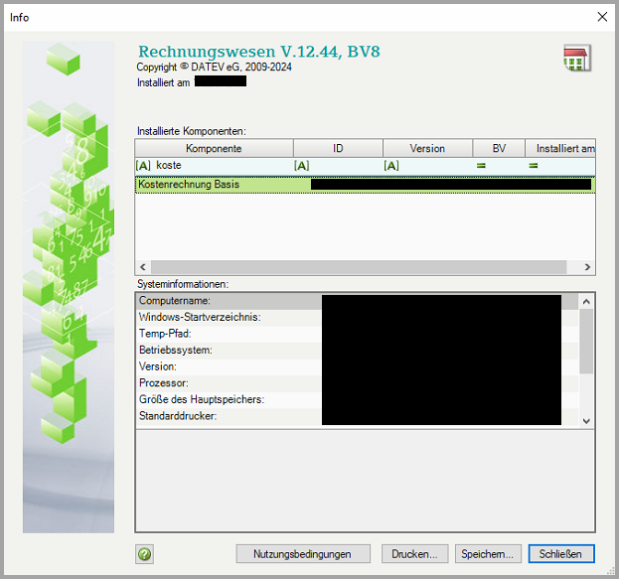Close dialog with Schließen button
Image resolution: width=619 pixels, height=579 pixels.
point(561,554)
